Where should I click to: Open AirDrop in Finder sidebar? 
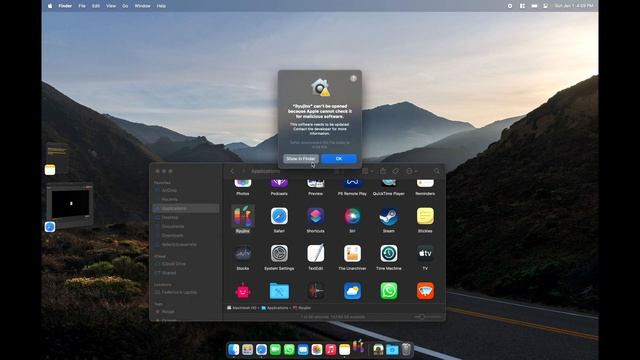[x=169, y=191]
